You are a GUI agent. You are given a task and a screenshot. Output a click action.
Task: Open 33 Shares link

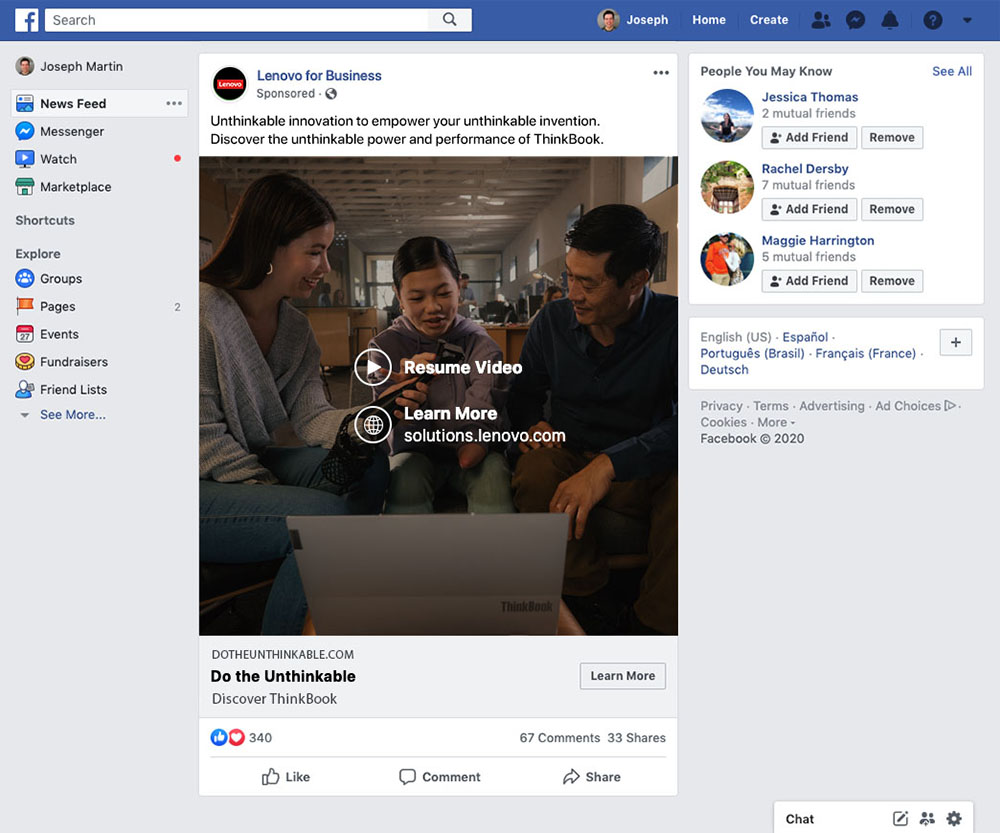(636, 738)
